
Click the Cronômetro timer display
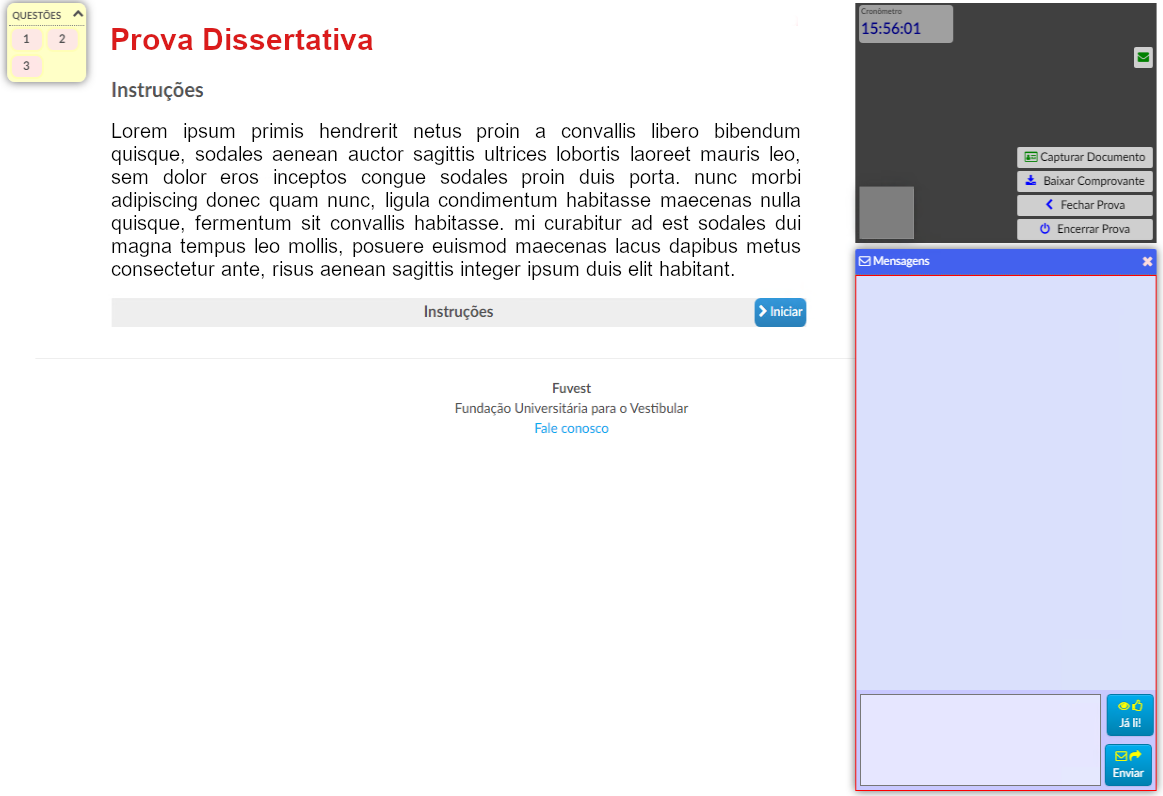coord(905,24)
